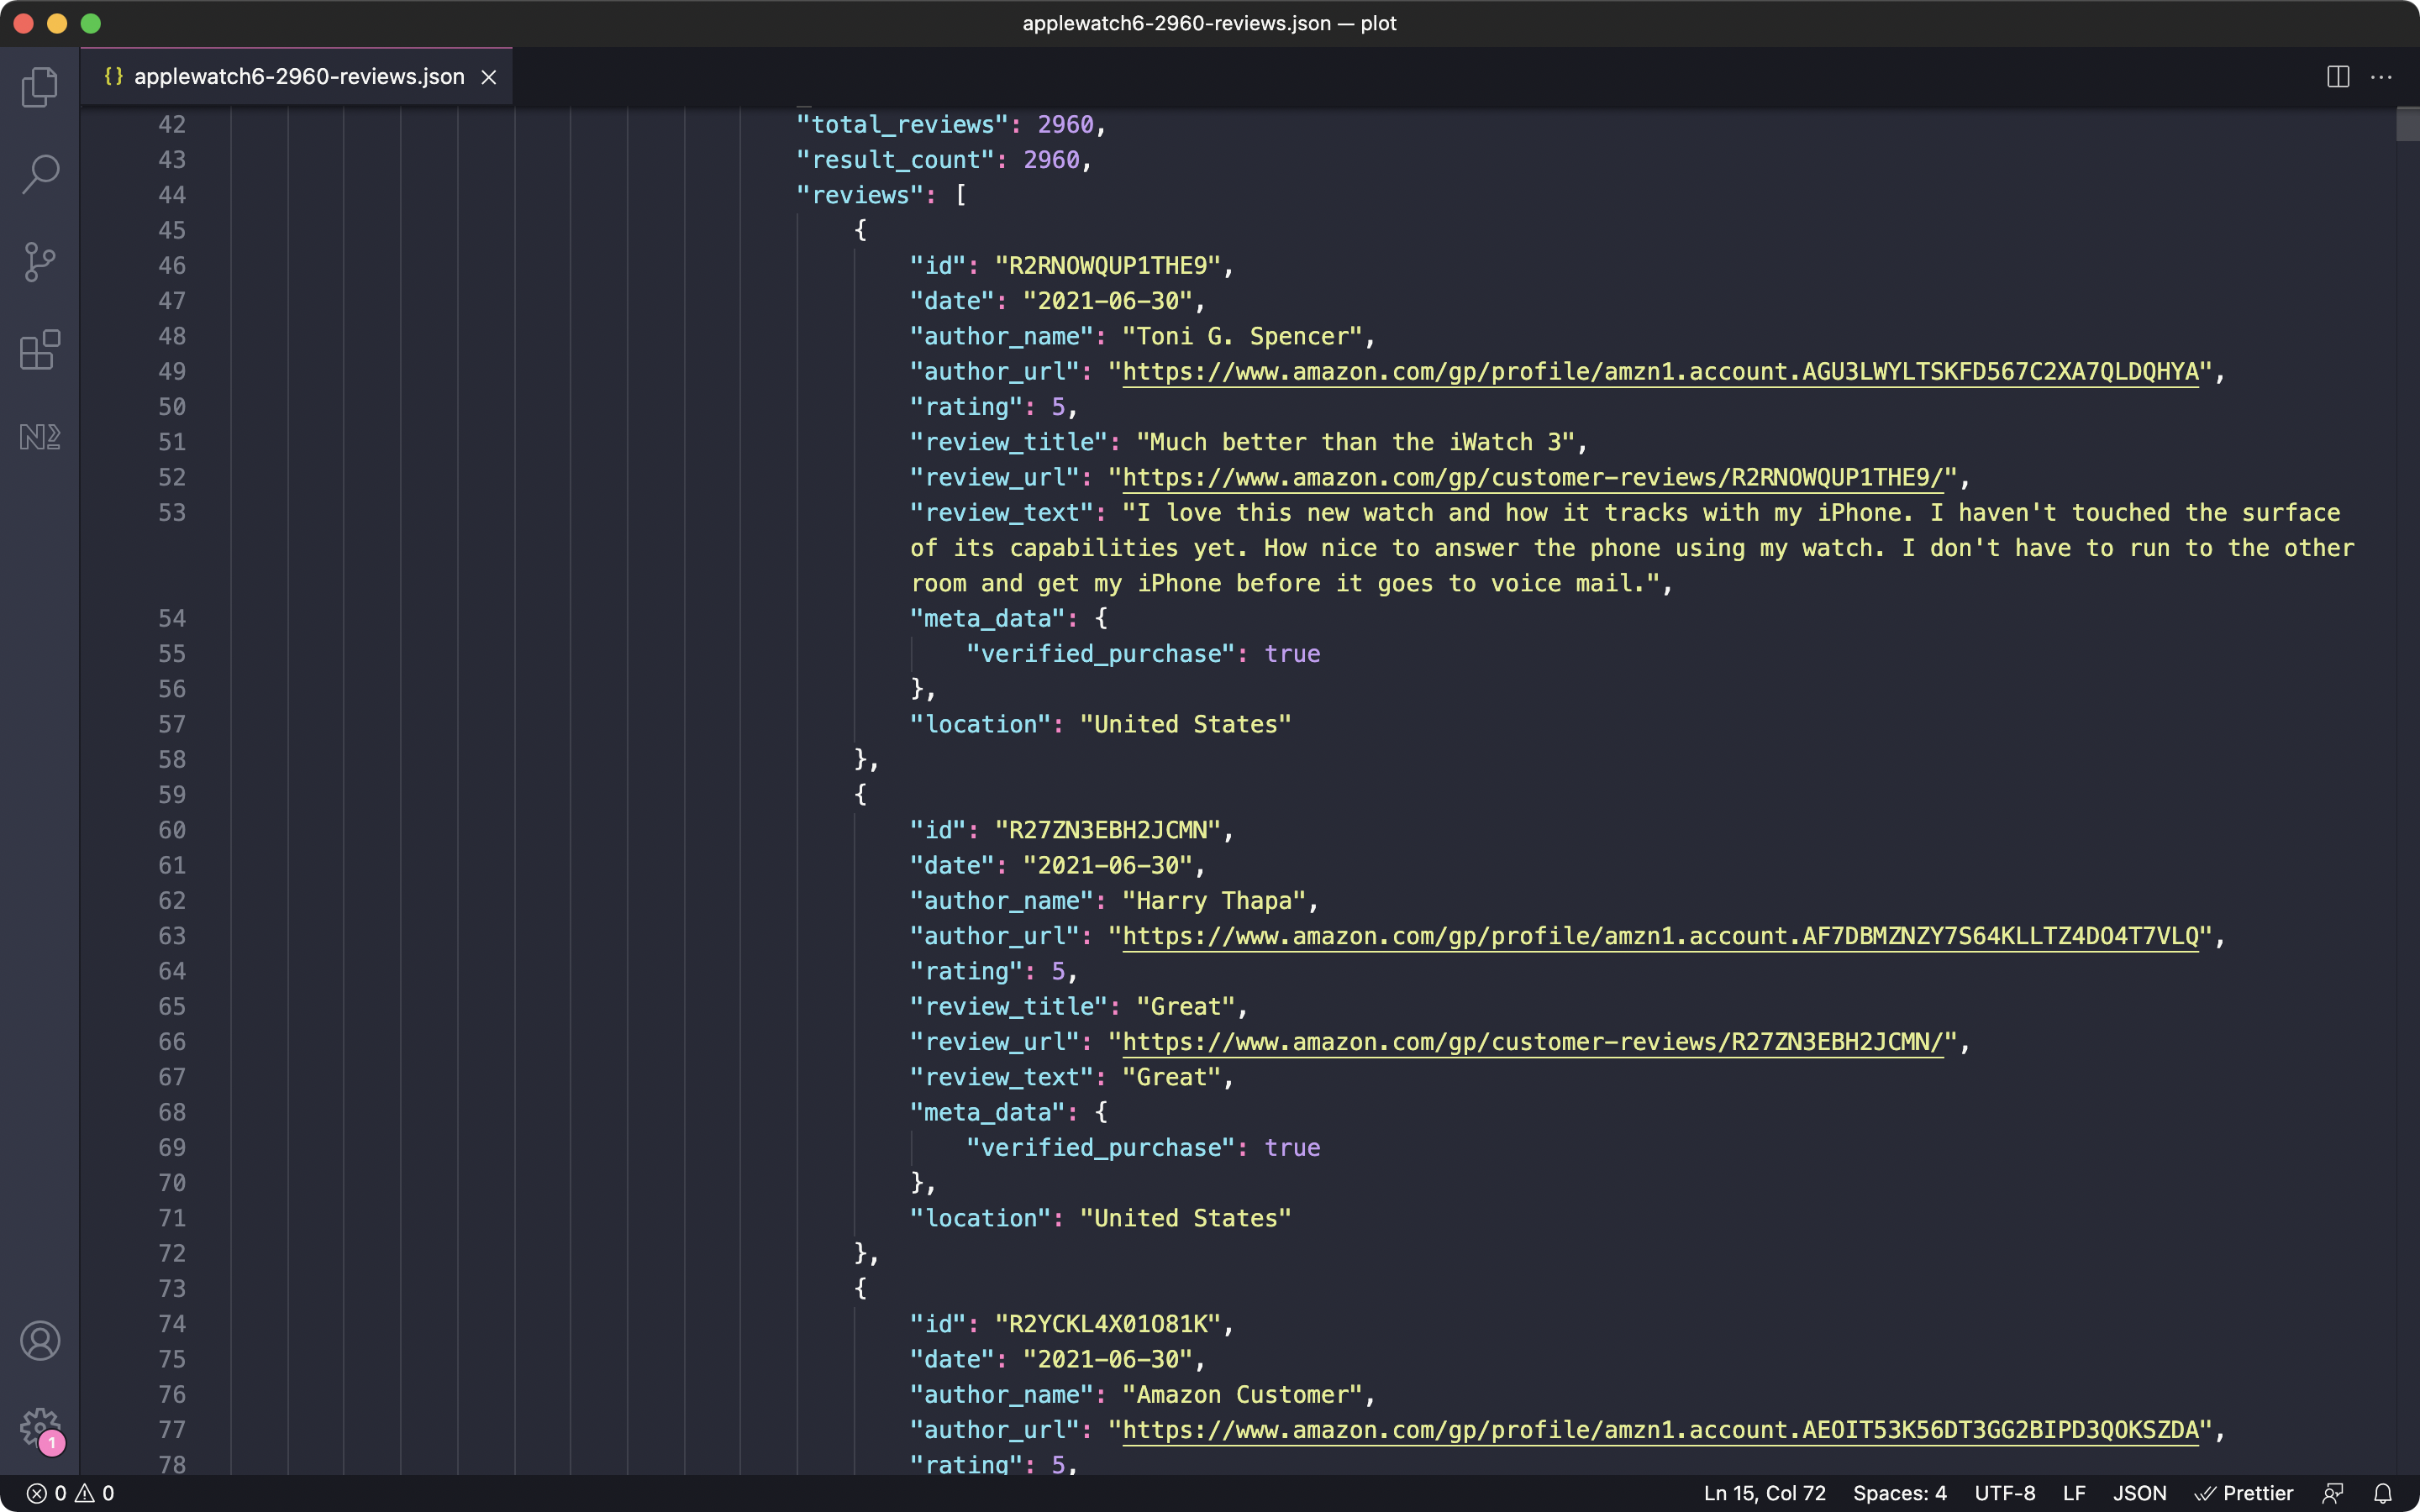Close the applewatch6-2960-reviews.json tab
2420x1512 pixels.
pyautogui.click(x=489, y=77)
